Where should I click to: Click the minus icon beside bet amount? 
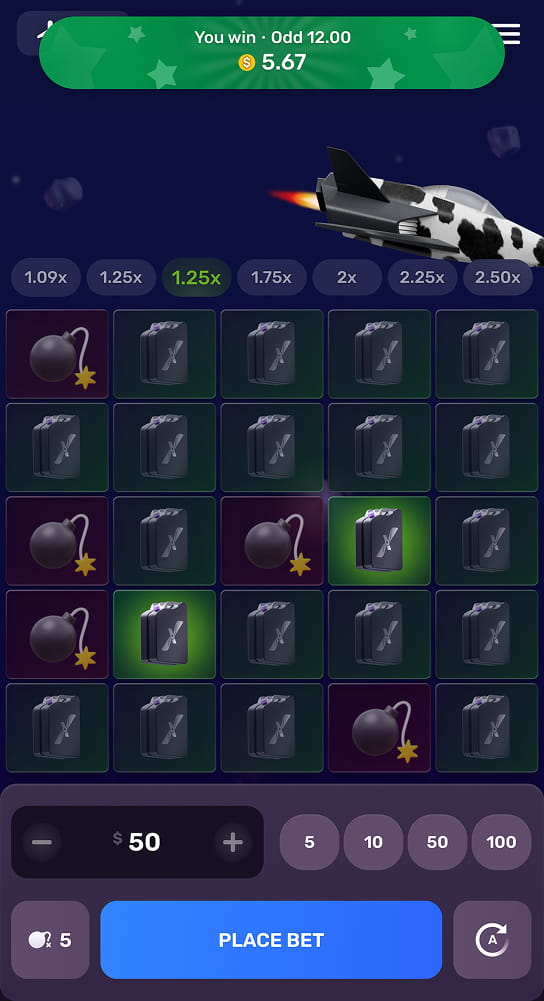(42, 842)
